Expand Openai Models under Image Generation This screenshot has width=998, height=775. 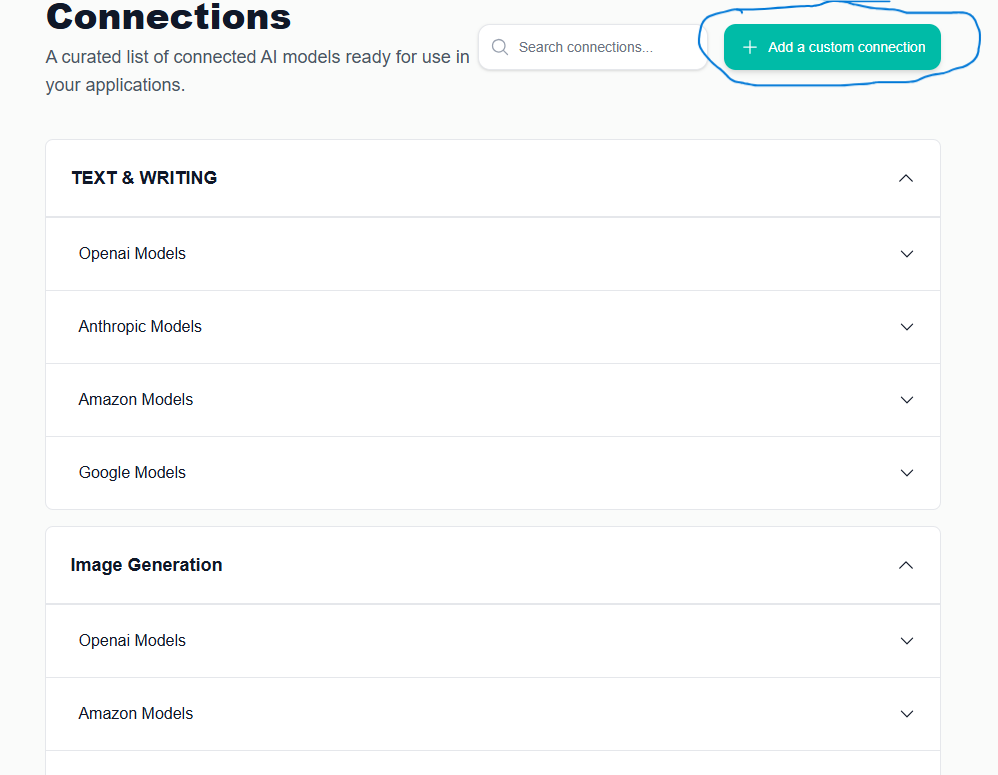click(907, 641)
